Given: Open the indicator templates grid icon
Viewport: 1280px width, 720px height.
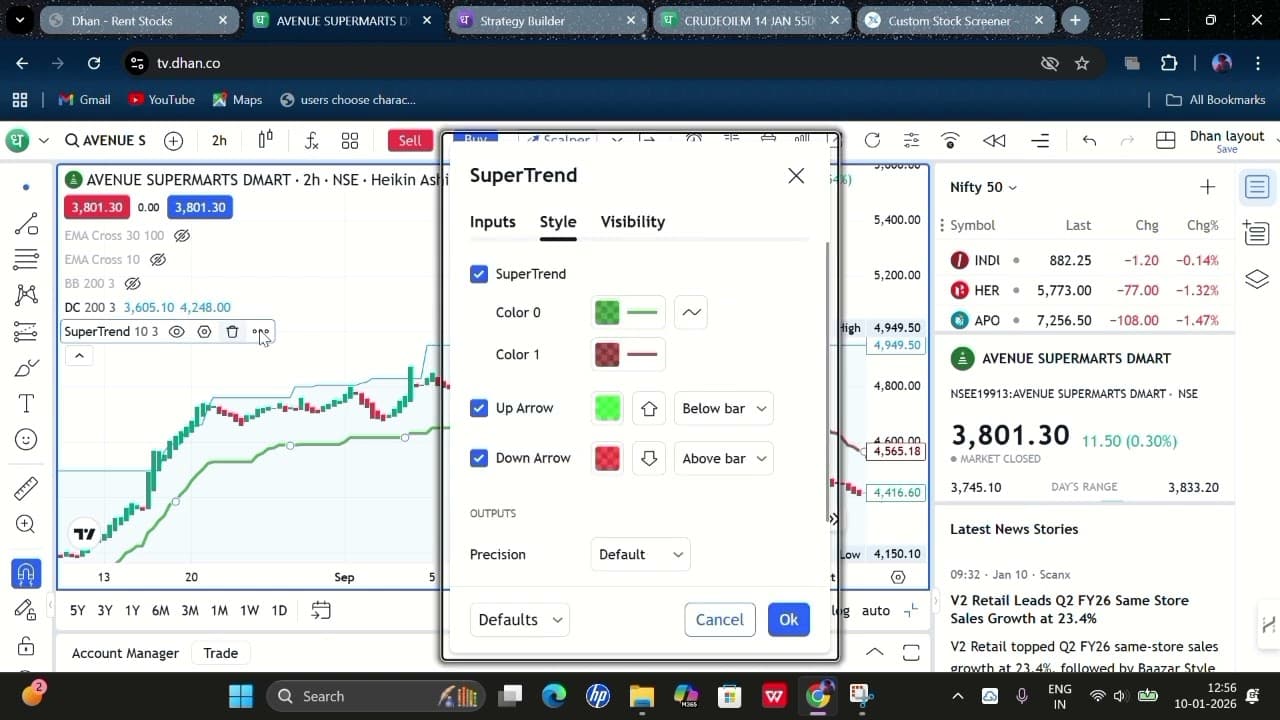Looking at the screenshot, I should [350, 140].
